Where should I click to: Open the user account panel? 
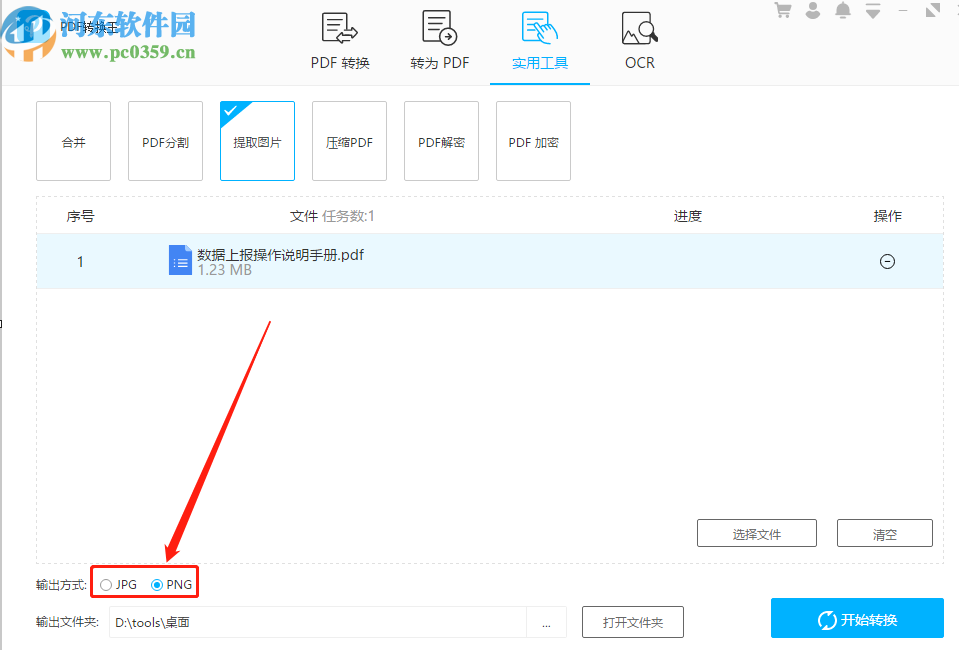point(812,10)
